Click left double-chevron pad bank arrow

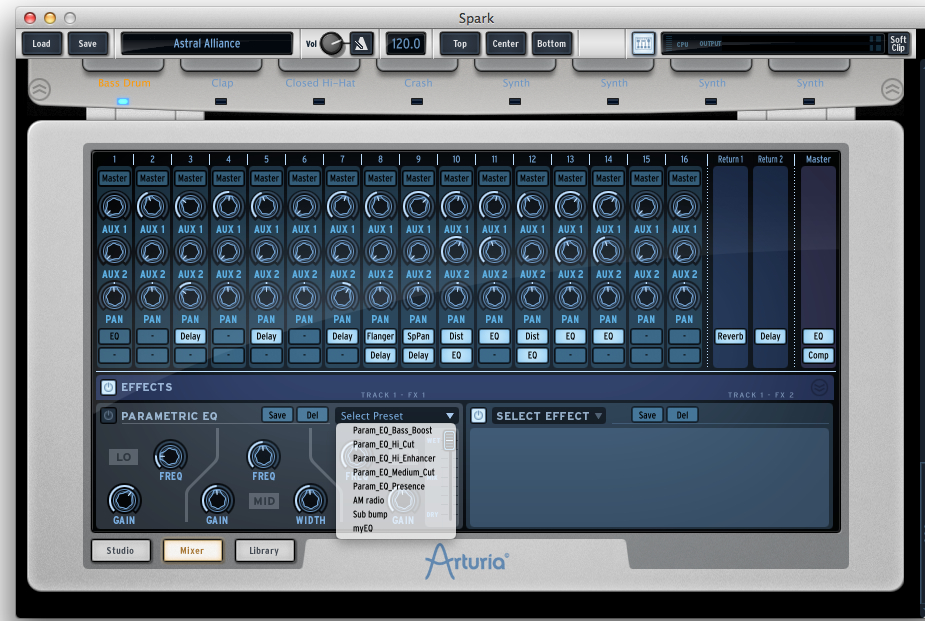40,90
